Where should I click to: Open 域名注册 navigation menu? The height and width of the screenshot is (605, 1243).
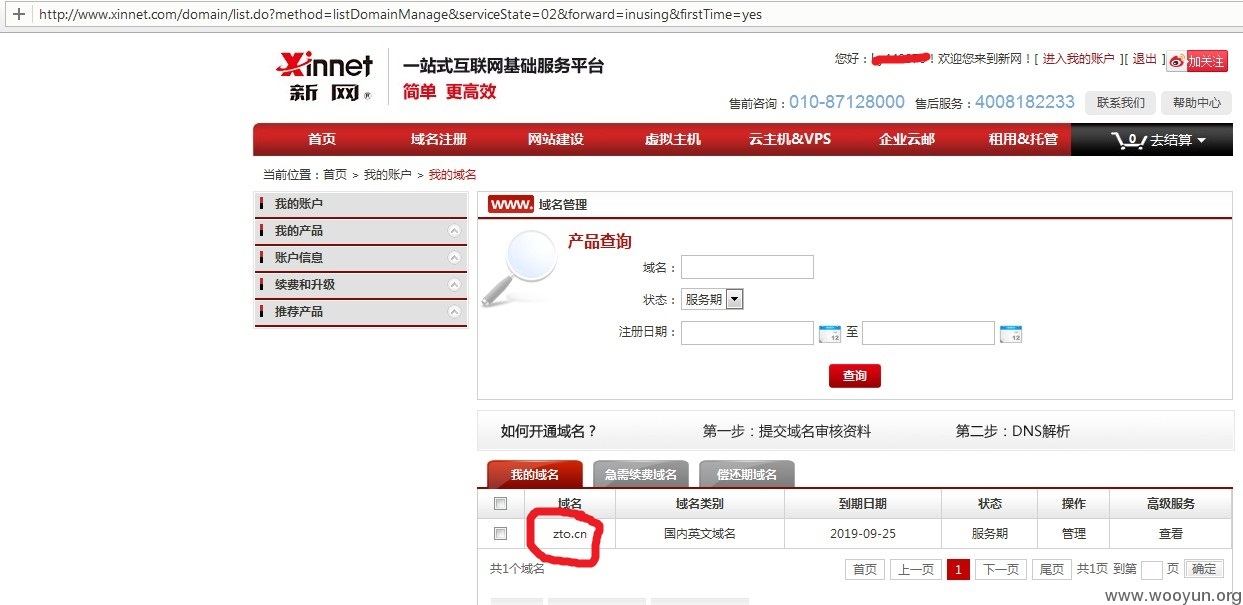(439, 140)
